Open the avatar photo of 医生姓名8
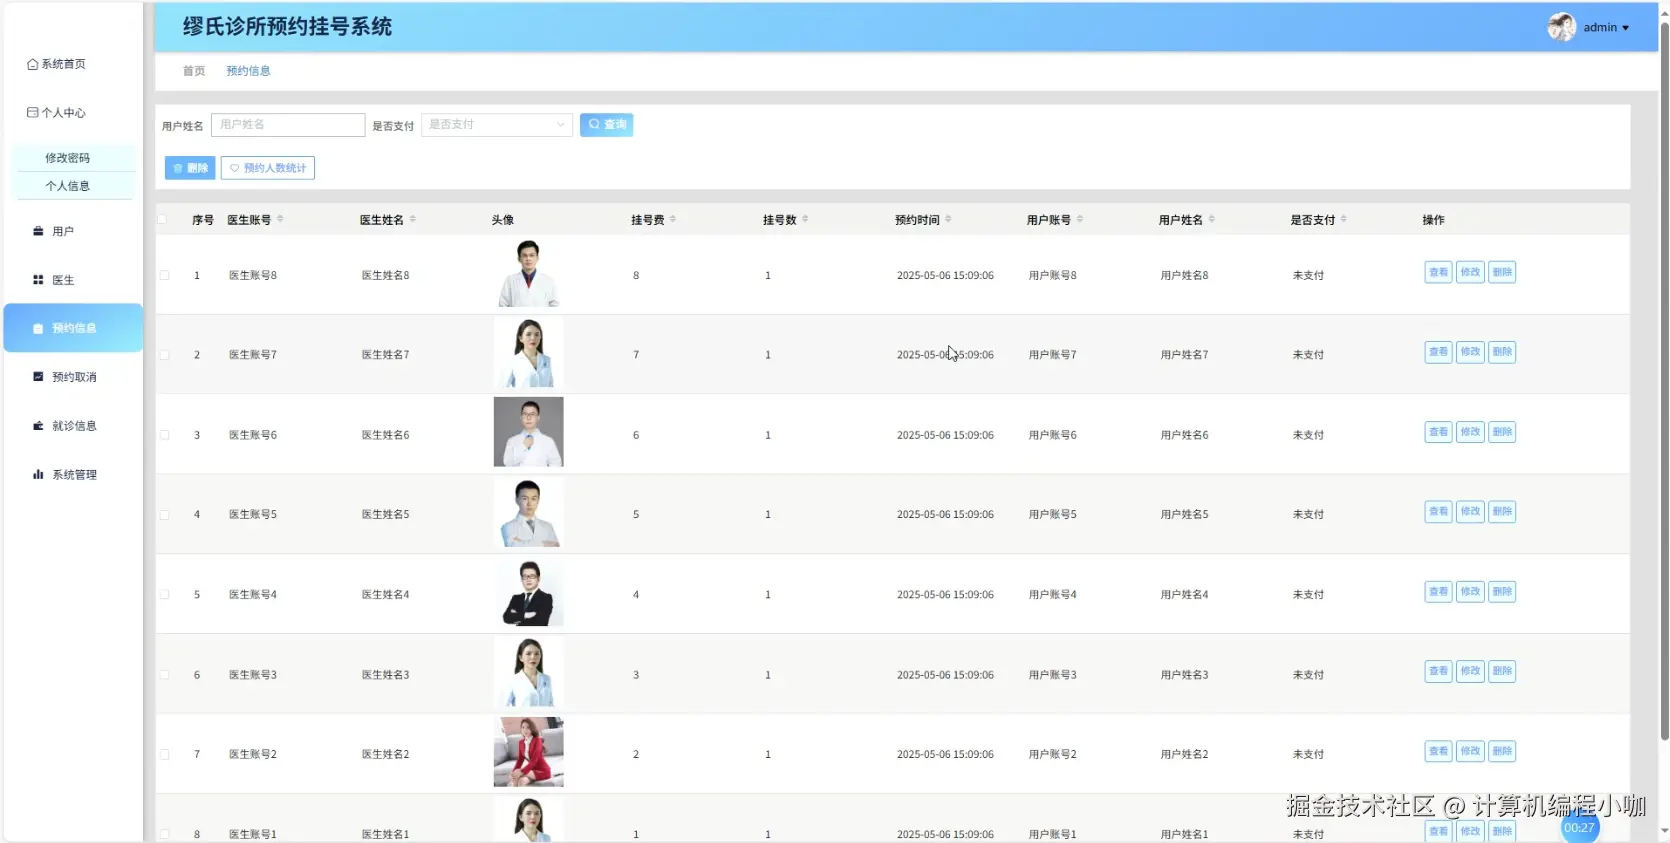The width and height of the screenshot is (1670, 843). pyautogui.click(x=528, y=273)
